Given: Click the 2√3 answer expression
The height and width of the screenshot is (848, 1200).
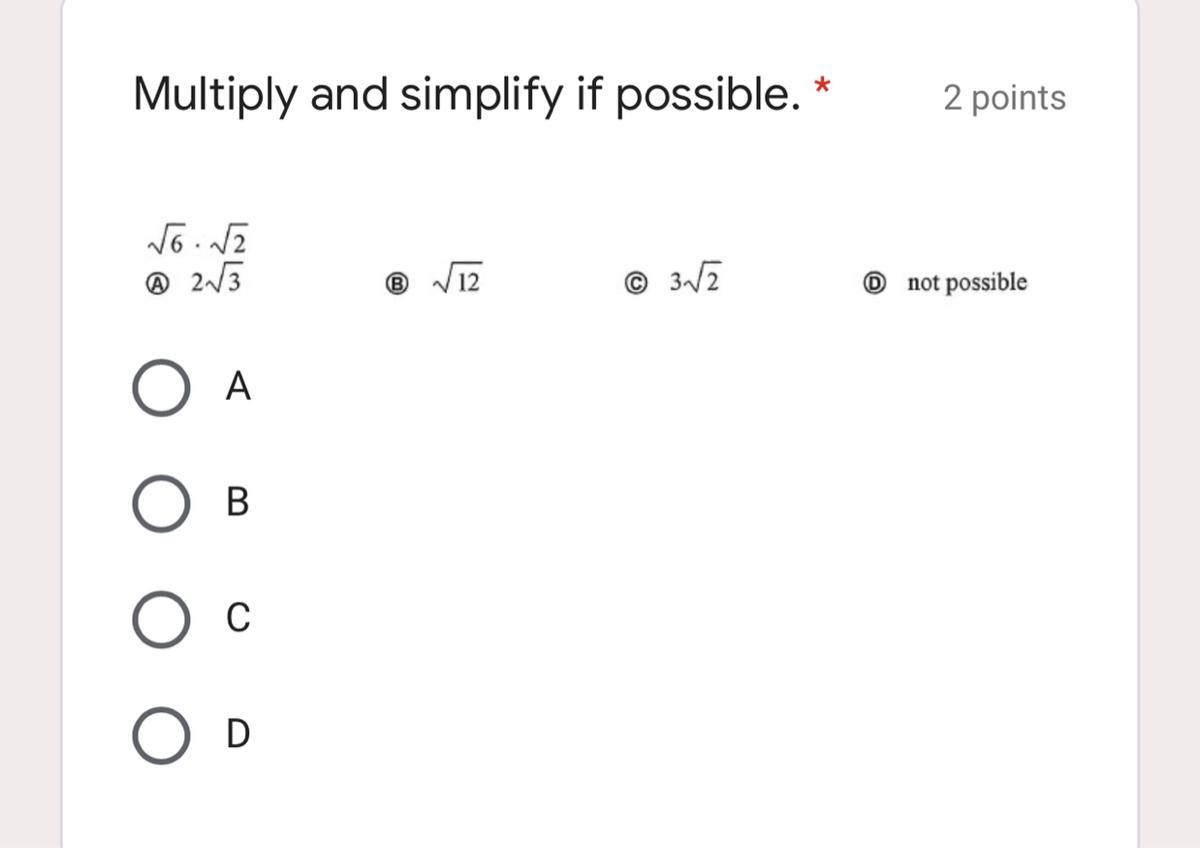Looking at the screenshot, I should click(216, 283).
